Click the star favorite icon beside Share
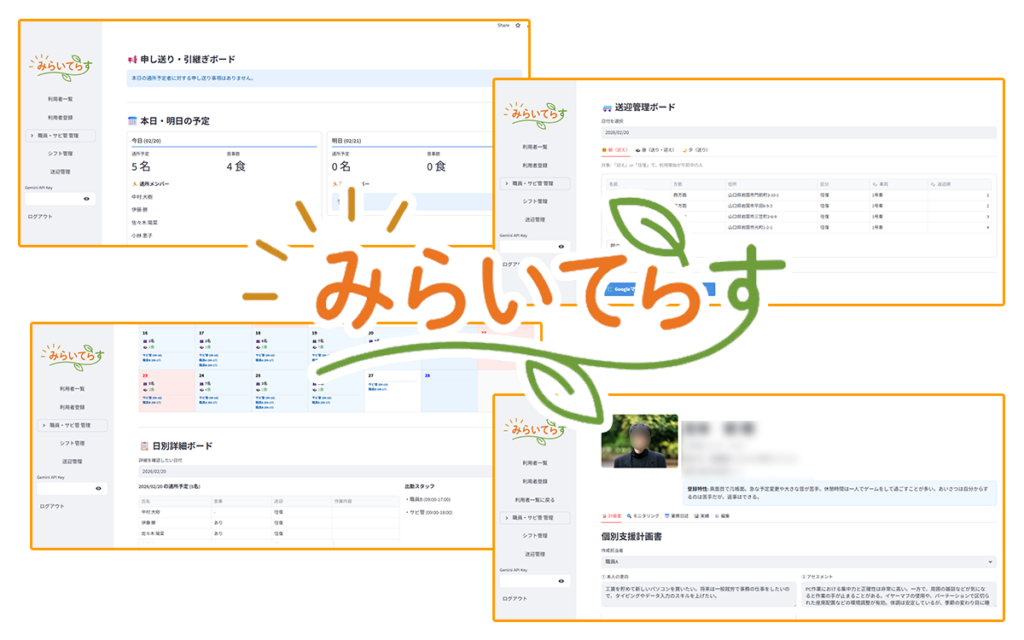1024x640 pixels. coord(517,25)
